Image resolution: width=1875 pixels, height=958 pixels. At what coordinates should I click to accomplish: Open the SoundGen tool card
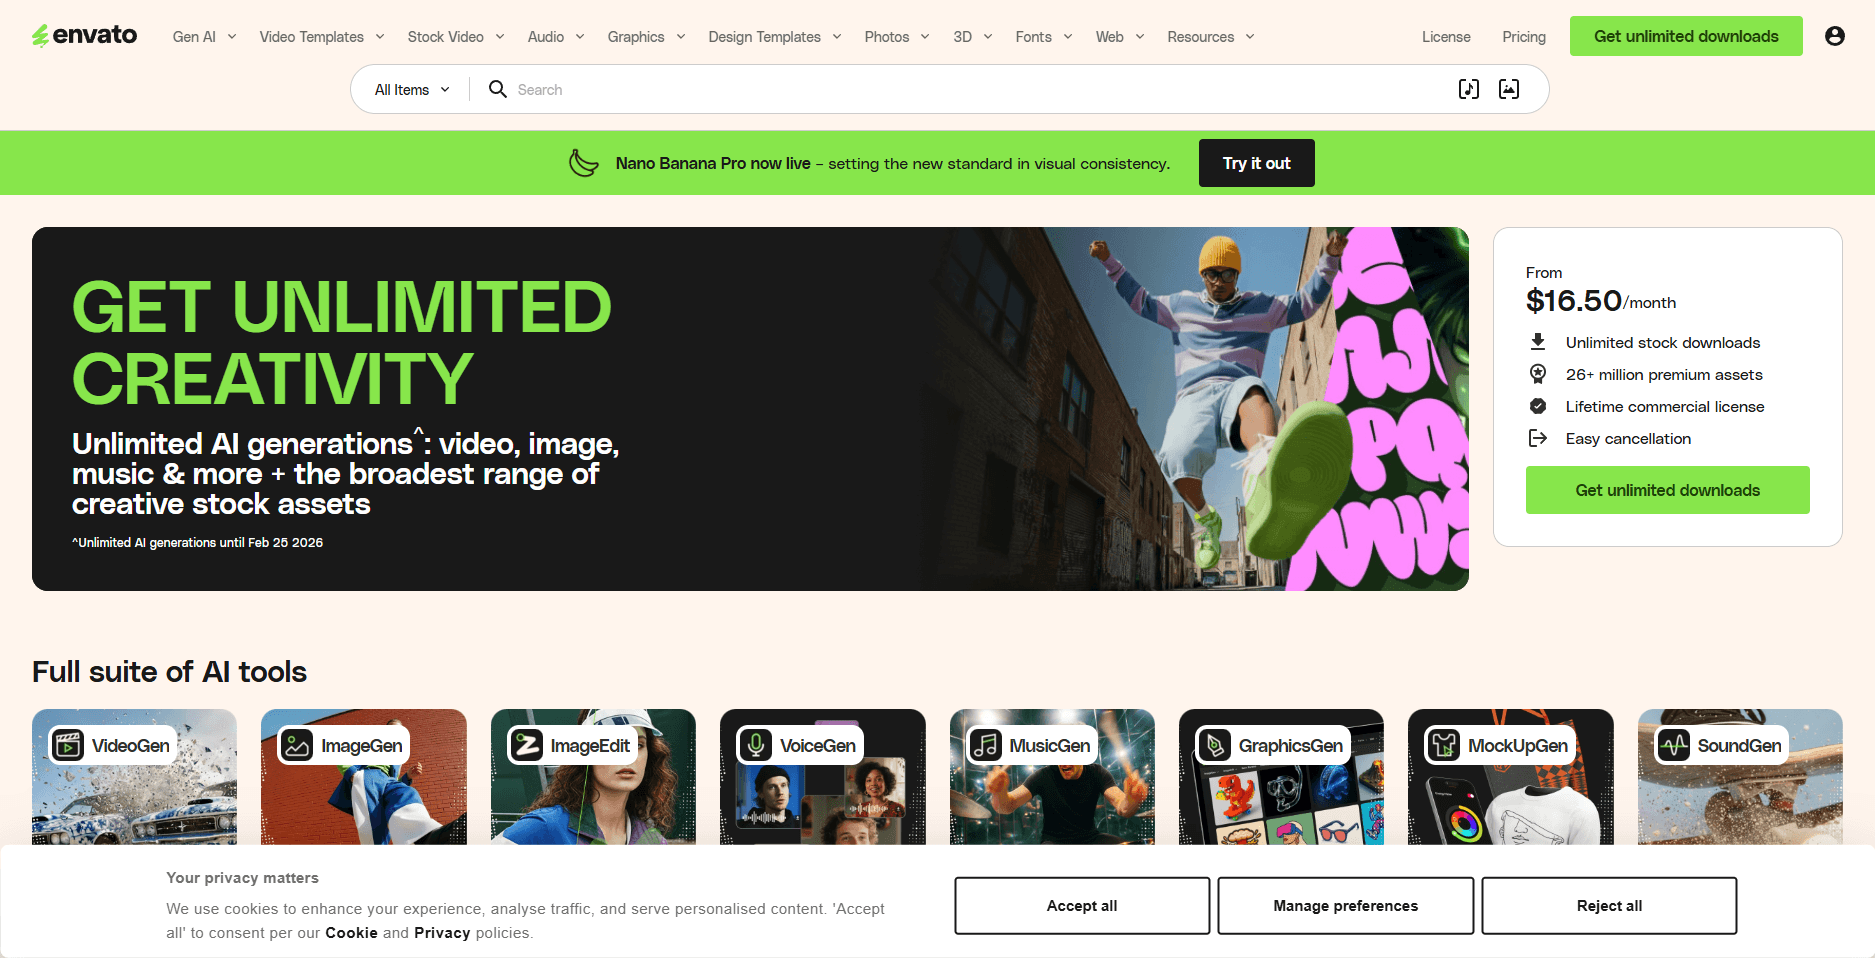[1740, 777]
